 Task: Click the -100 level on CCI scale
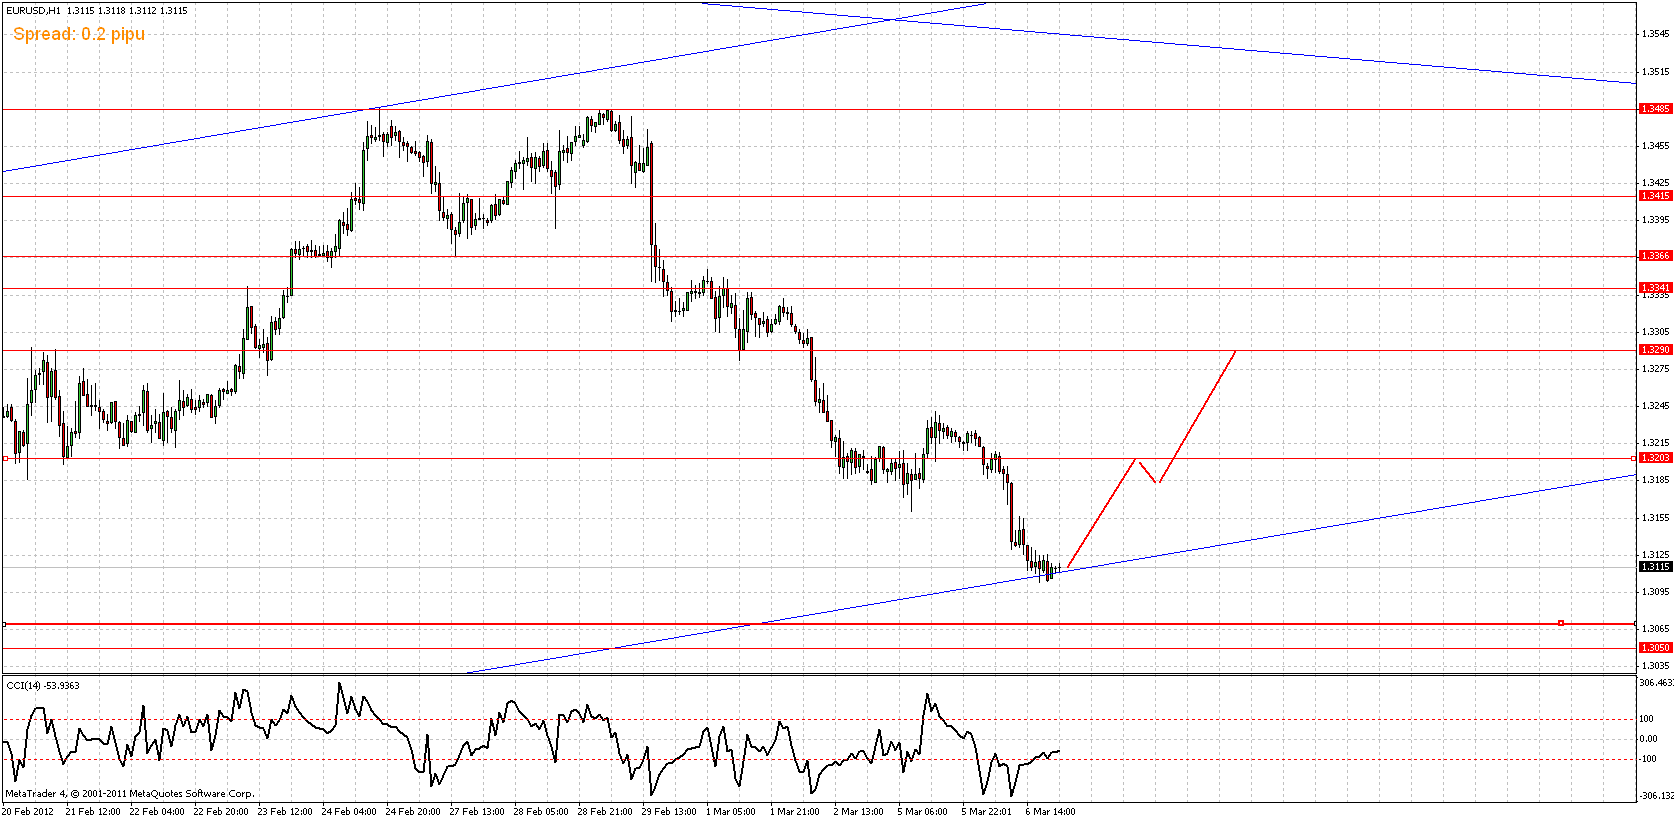1649,759
